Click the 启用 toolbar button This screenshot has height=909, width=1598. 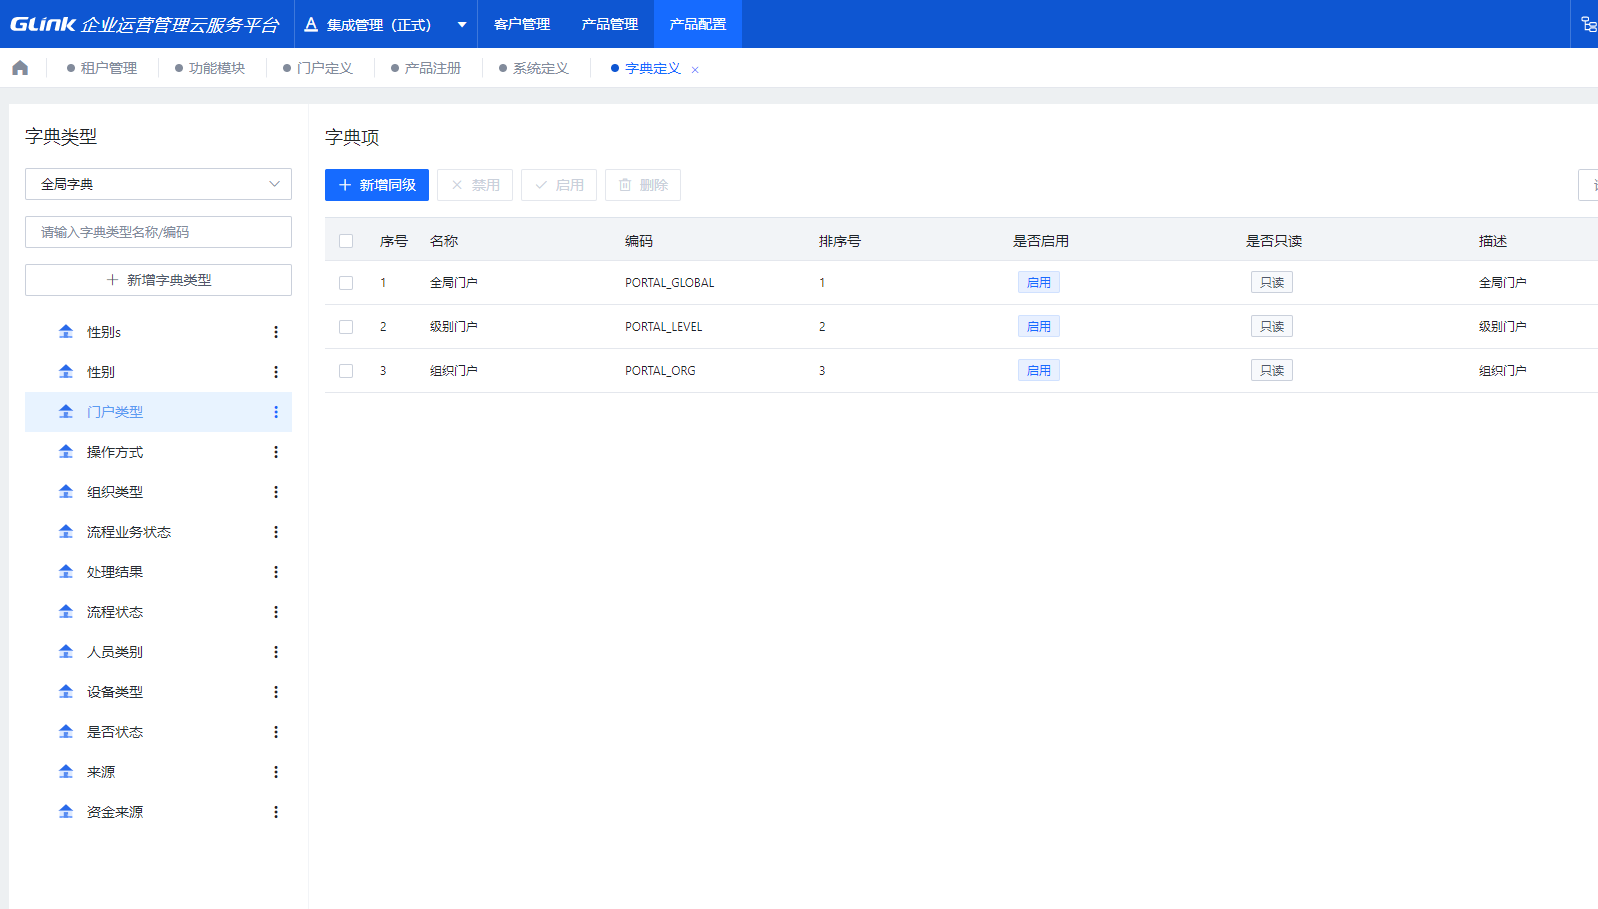[559, 185]
